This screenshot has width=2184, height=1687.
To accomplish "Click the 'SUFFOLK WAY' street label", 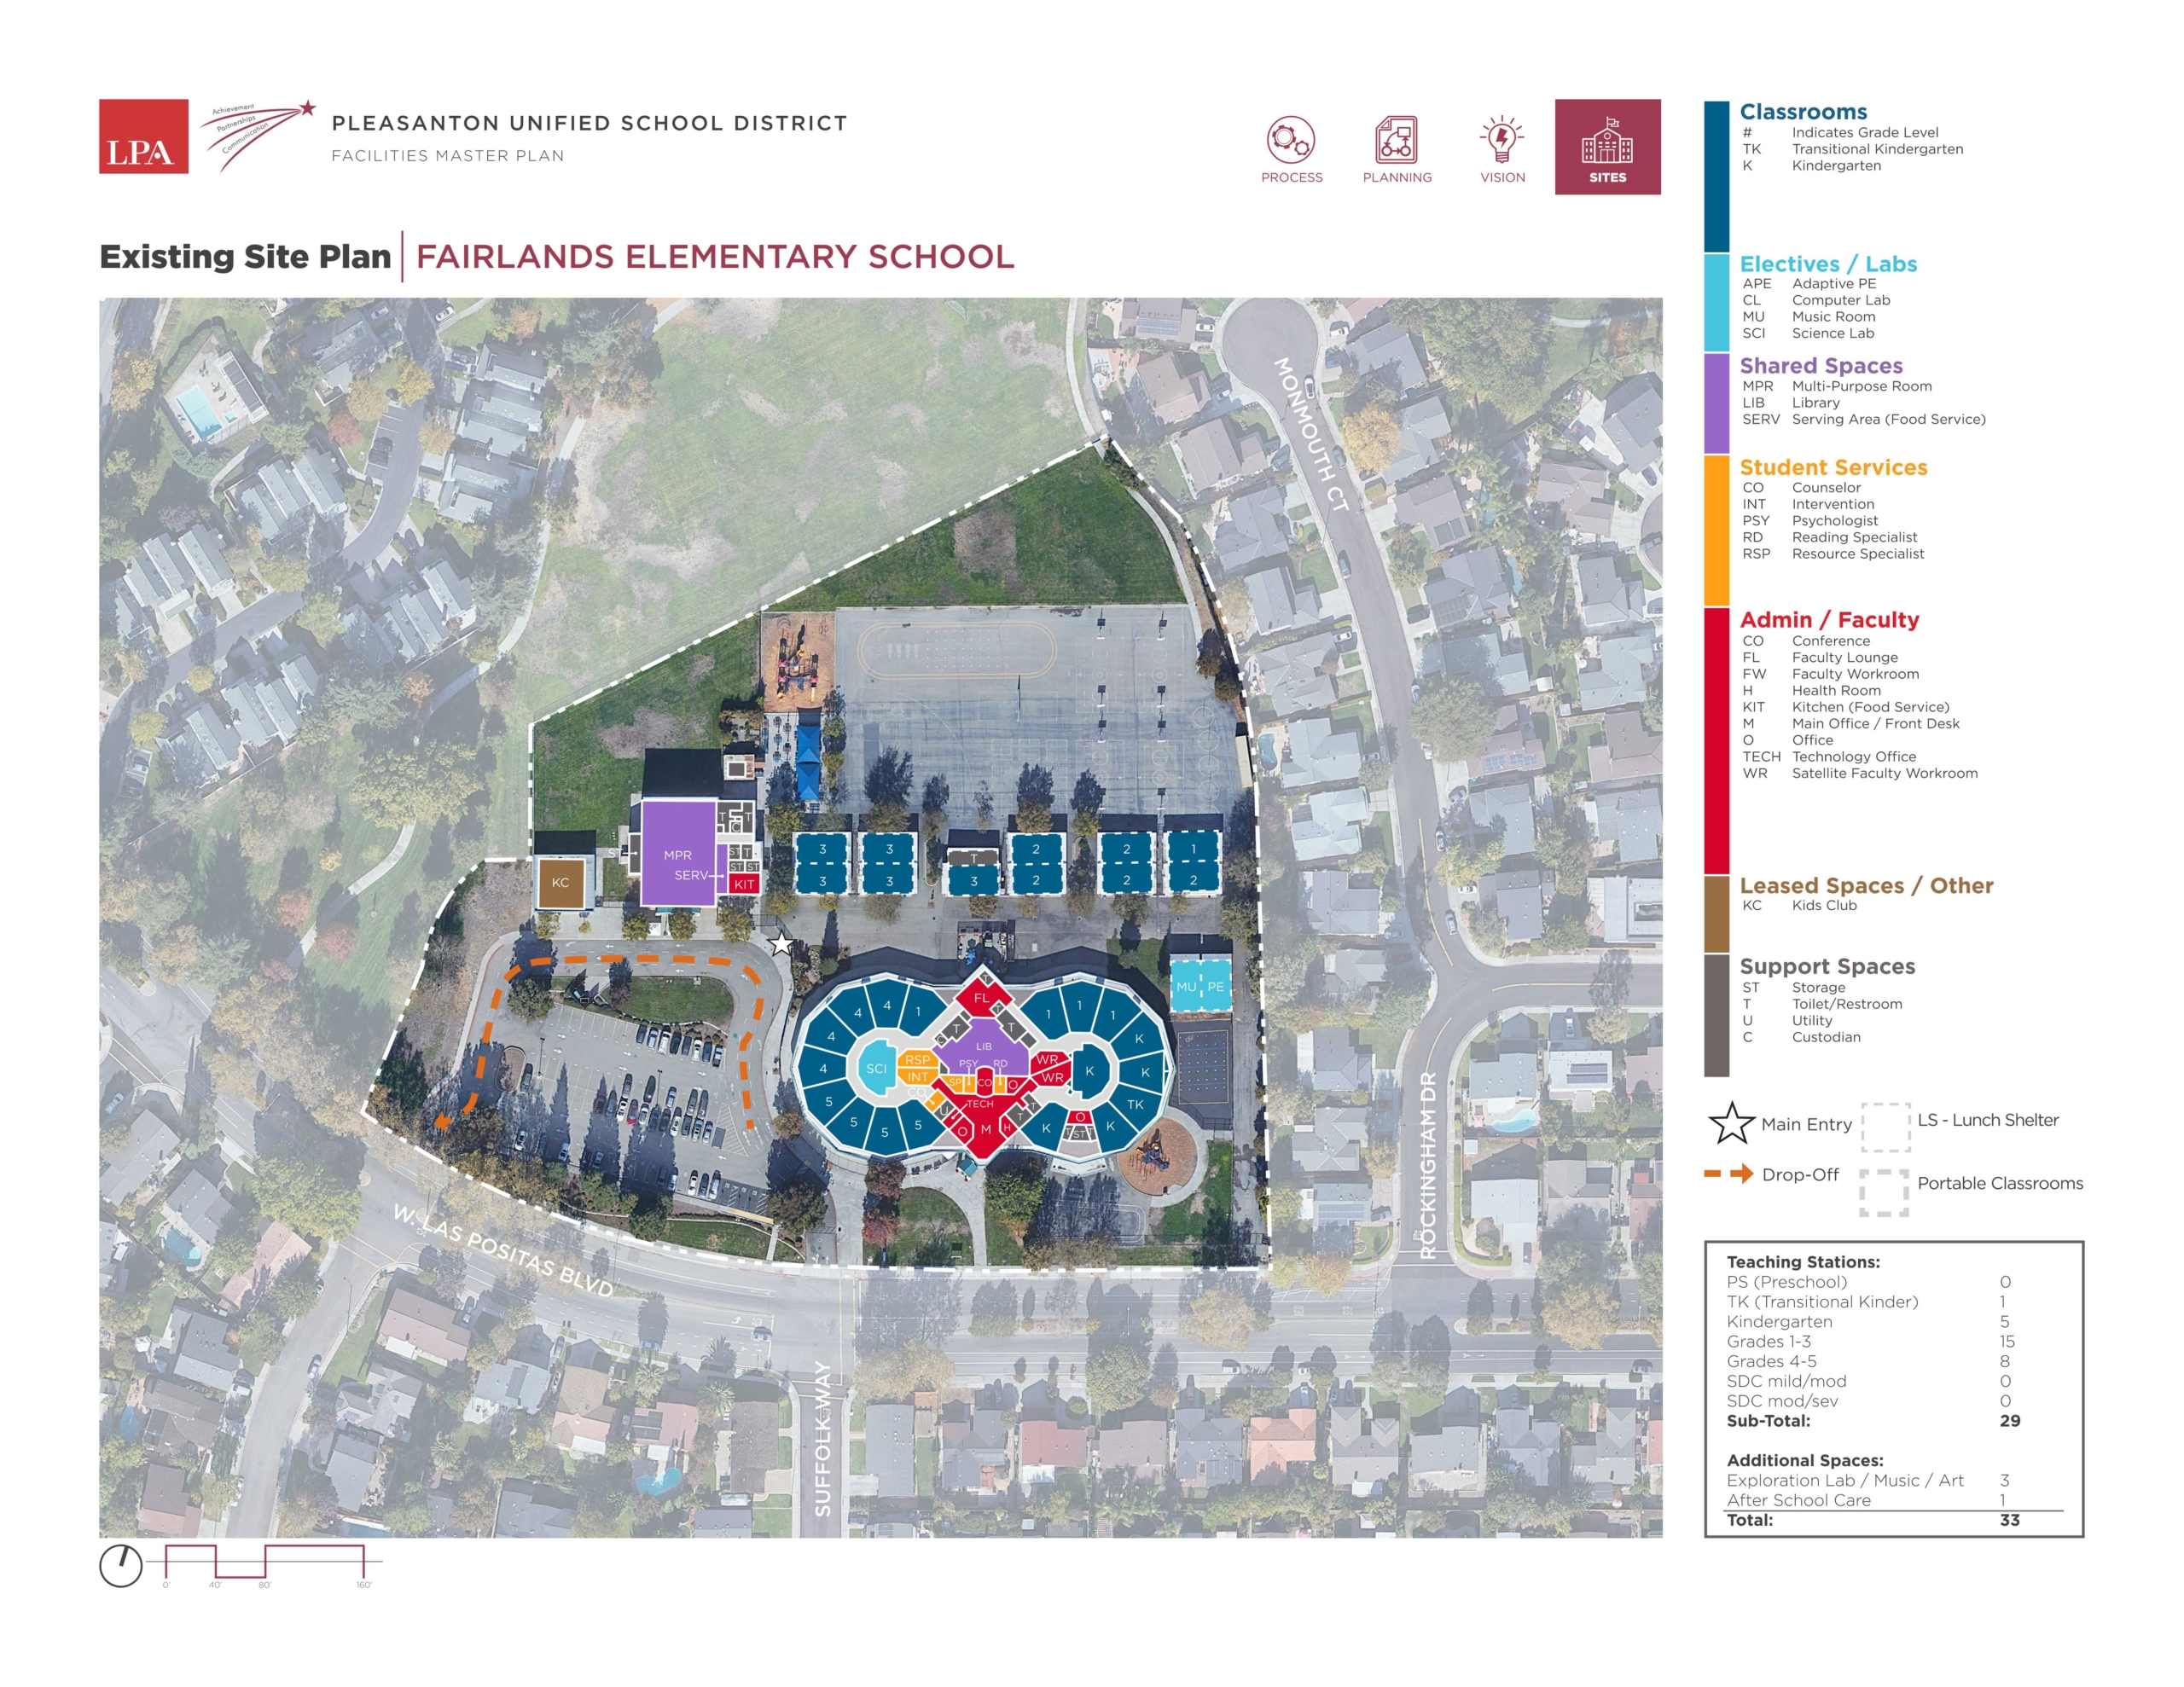I will pos(822,1438).
